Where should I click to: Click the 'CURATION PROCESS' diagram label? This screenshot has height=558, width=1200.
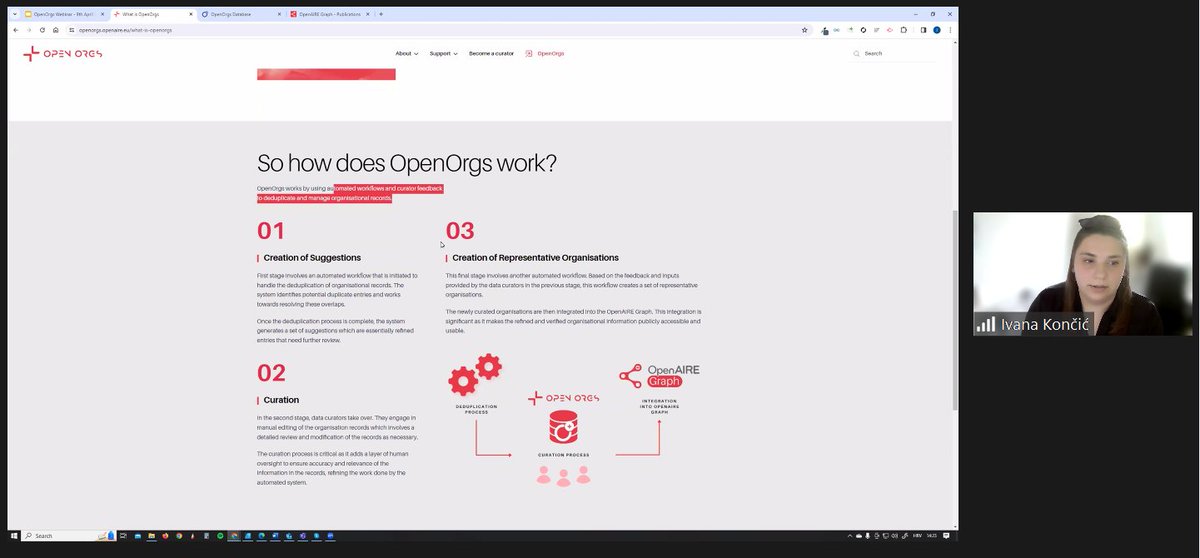(563, 455)
